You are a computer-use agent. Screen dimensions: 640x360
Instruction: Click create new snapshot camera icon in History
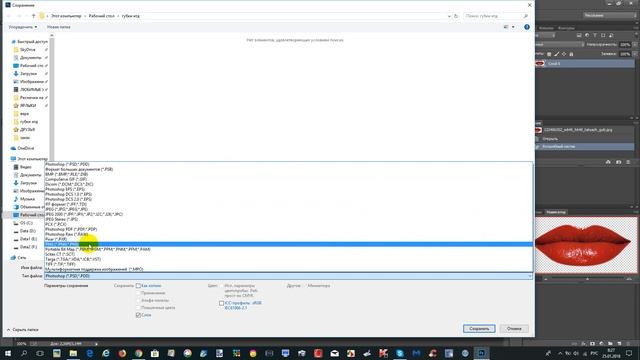pos(618,162)
